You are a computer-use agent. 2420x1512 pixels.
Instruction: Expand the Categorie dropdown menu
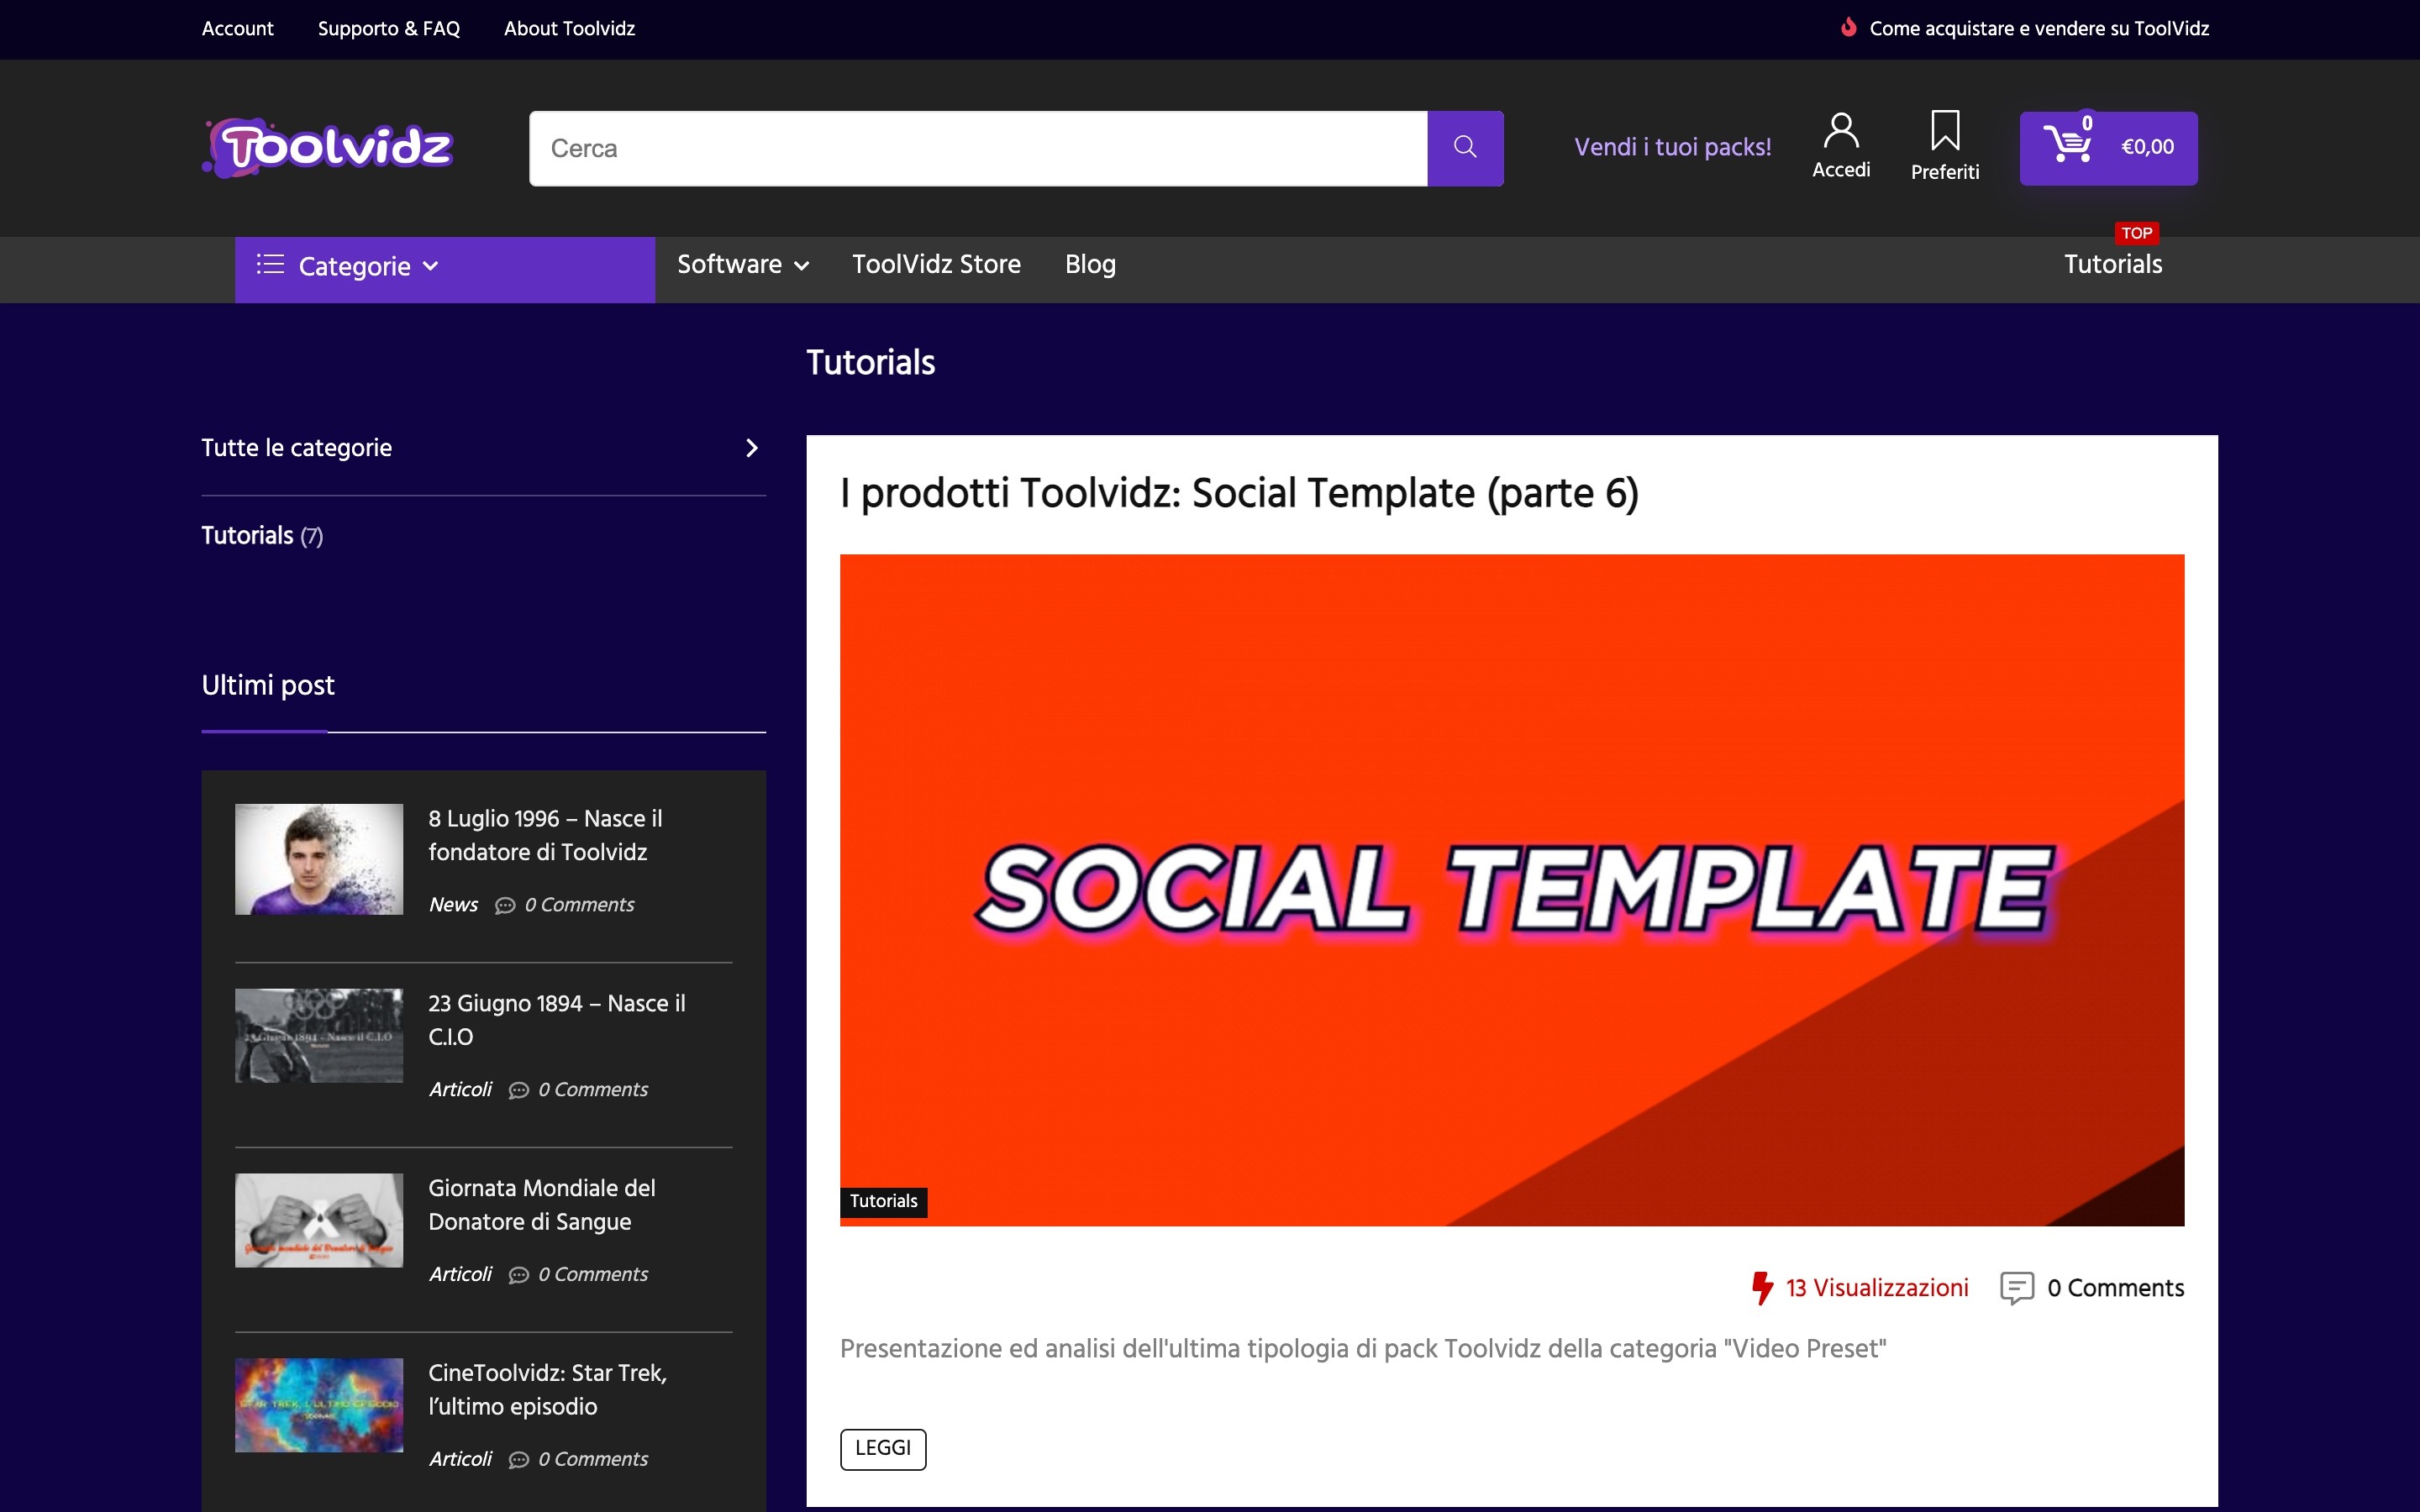[445, 269]
